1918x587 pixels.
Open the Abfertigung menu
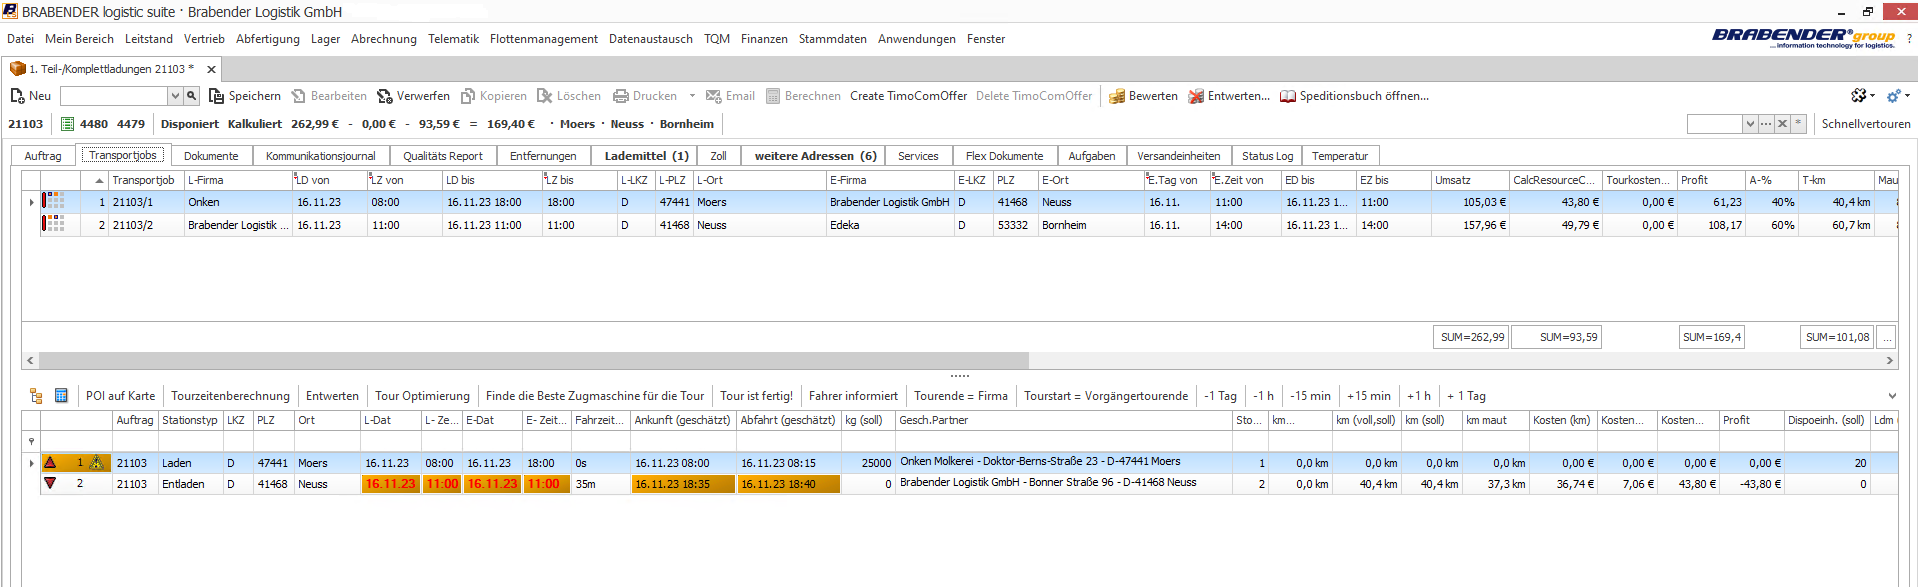(267, 39)
